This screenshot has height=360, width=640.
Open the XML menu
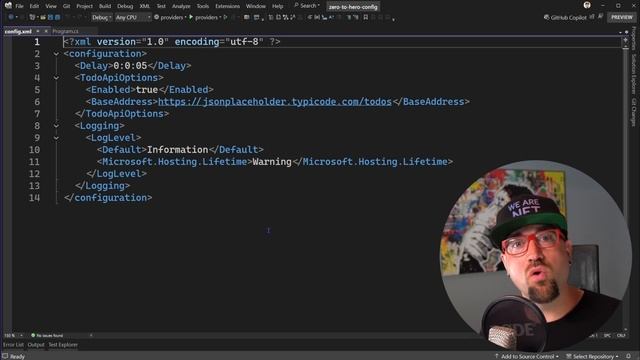coord(144,6)
